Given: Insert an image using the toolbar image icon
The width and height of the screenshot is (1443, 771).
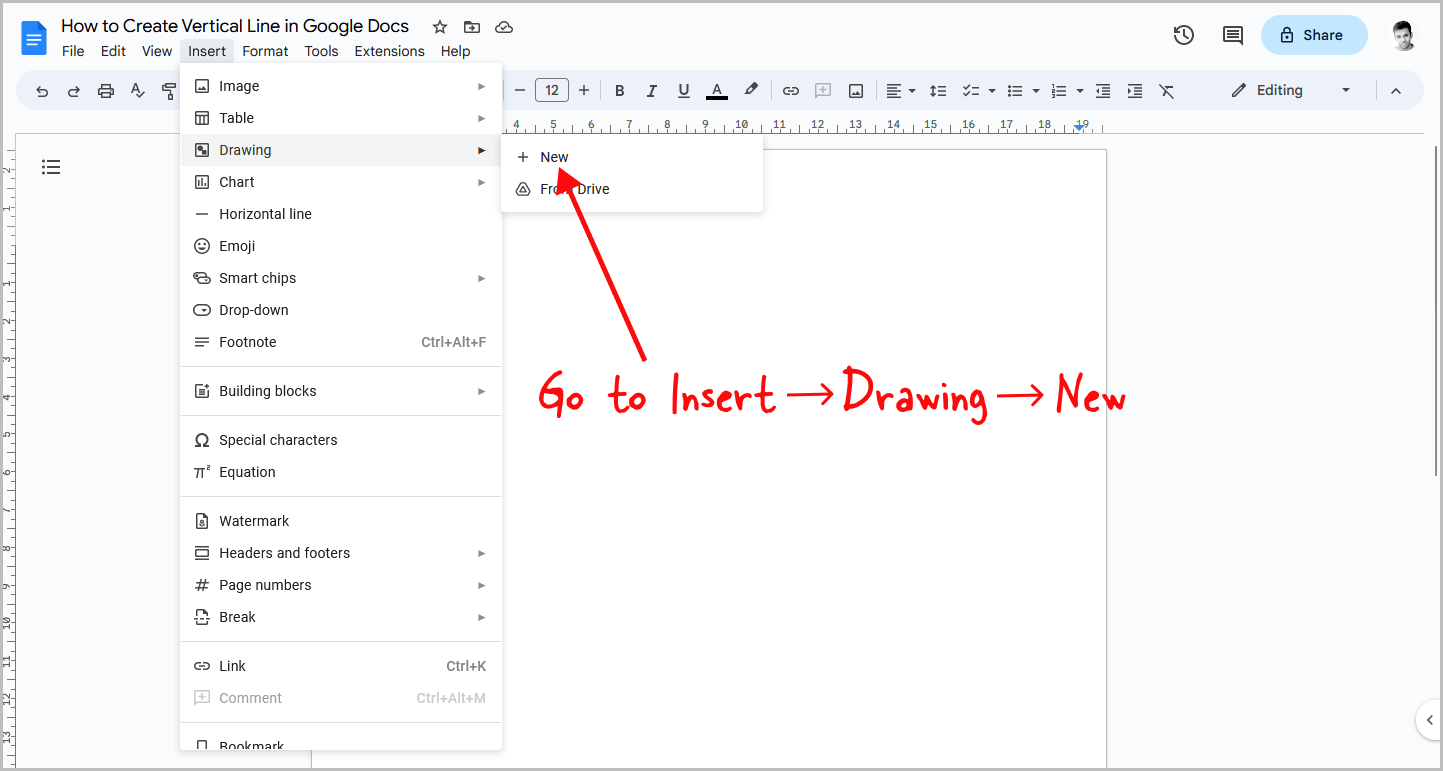Looking at the screenshot, I should tap(856, 90).
